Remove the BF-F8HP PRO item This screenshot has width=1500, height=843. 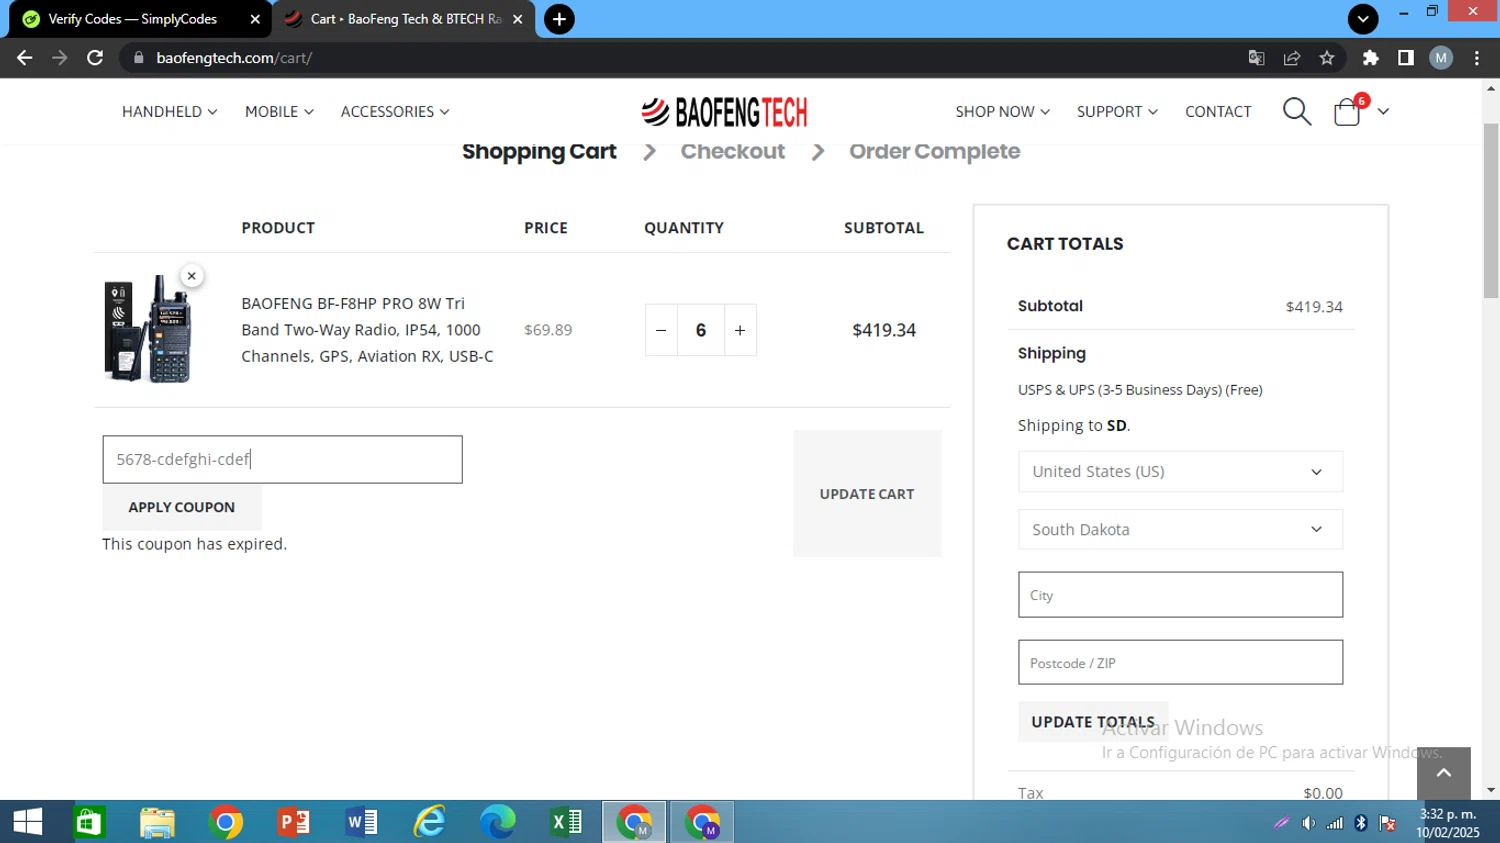[x=192, y=276]
